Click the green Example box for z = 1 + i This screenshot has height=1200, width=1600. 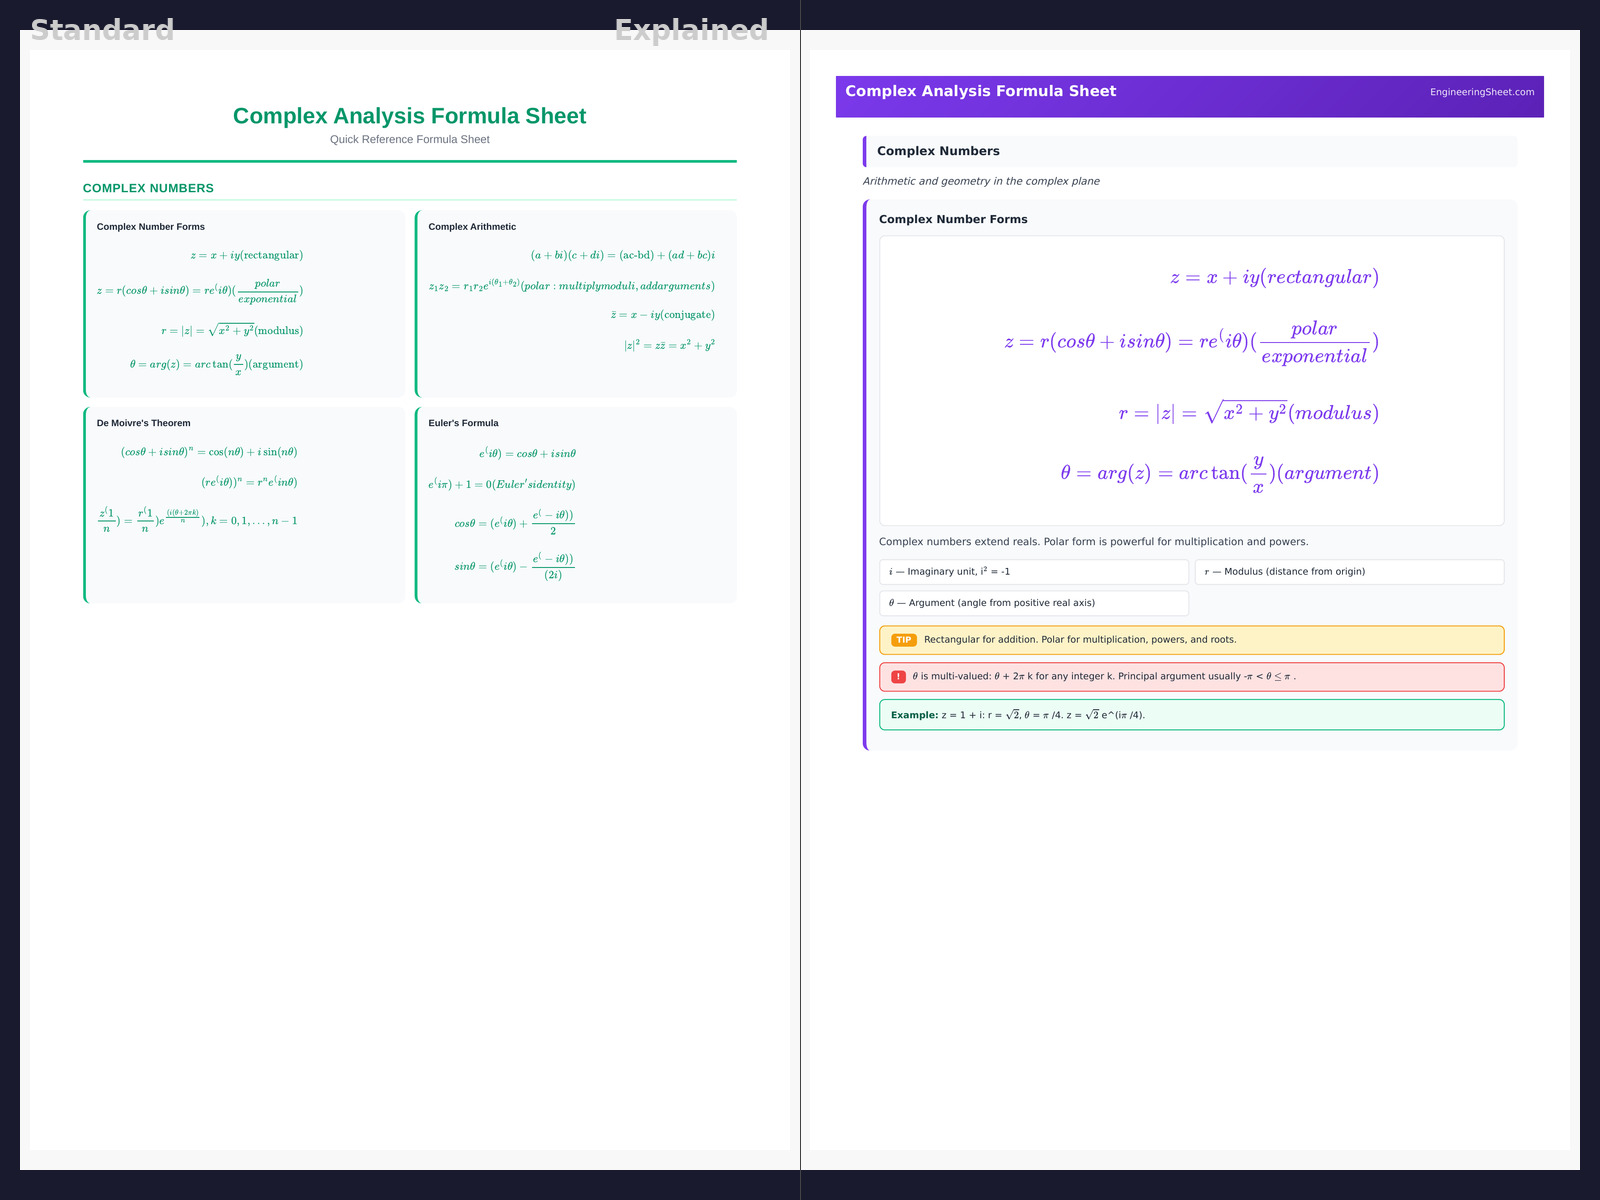point(1190,715)
